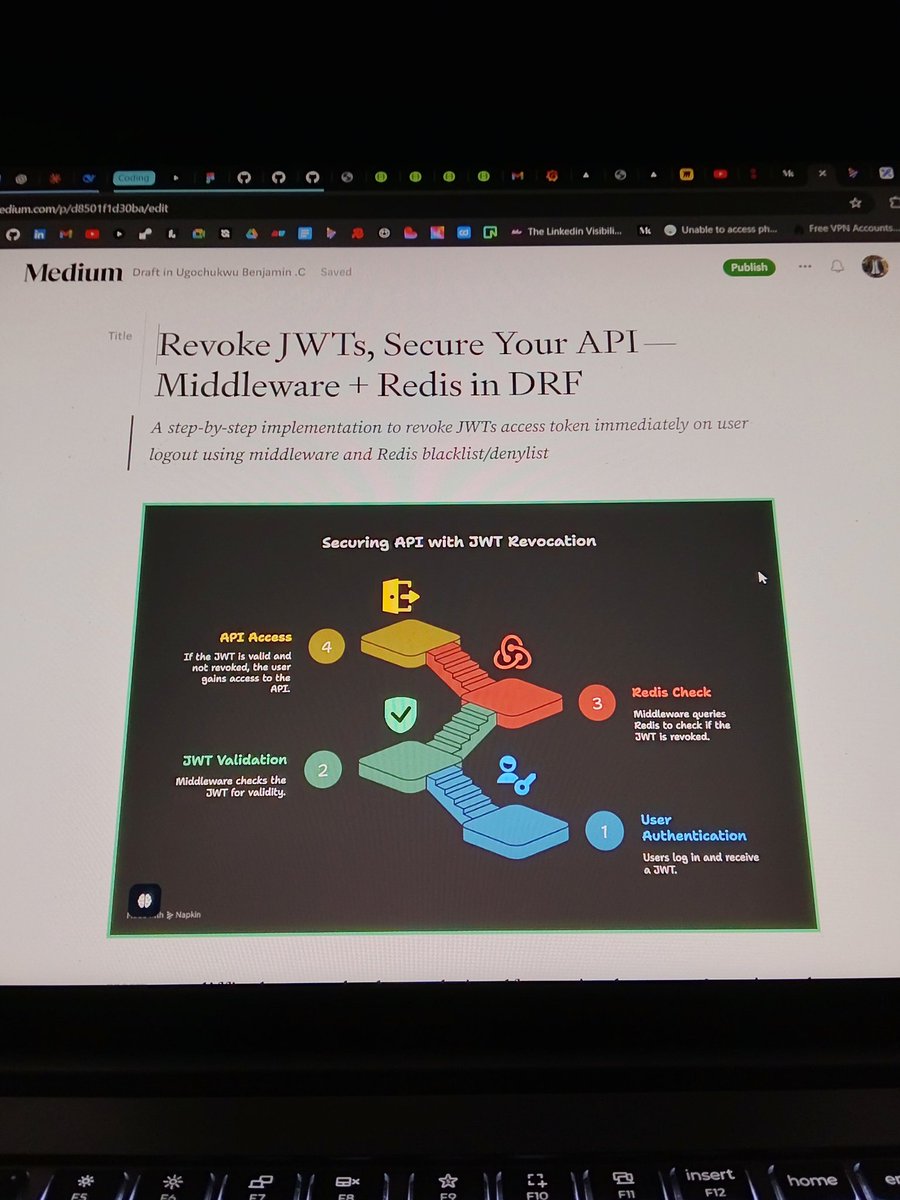Click the medium.com URL in the address bar

(83, 208)
